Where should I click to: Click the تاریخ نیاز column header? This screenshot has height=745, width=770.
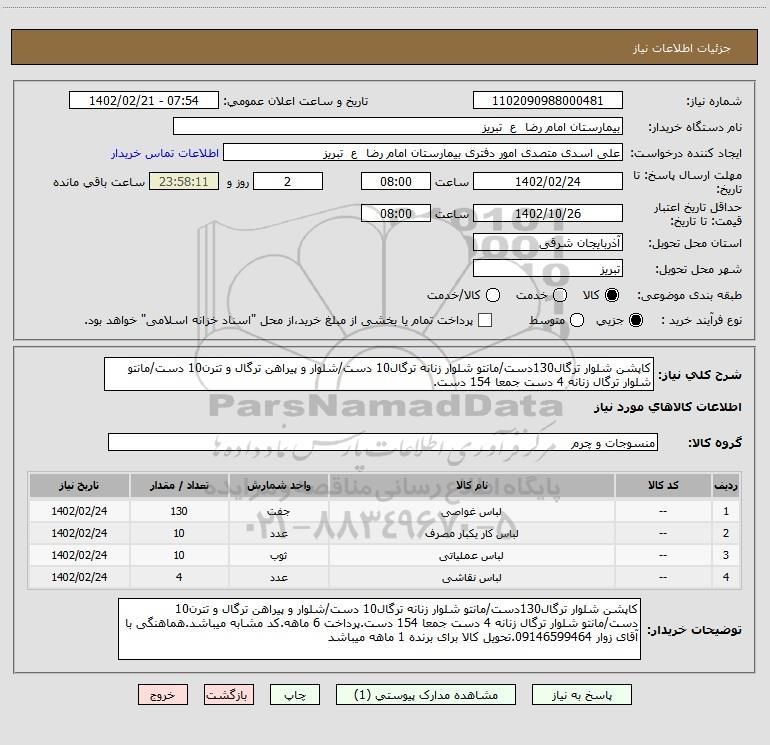pos(79,486)
